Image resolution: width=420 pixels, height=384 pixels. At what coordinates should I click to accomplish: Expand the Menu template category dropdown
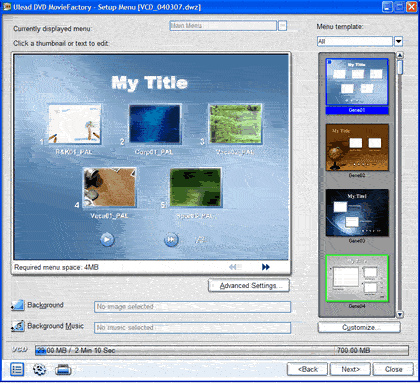[x=399, y=41]
